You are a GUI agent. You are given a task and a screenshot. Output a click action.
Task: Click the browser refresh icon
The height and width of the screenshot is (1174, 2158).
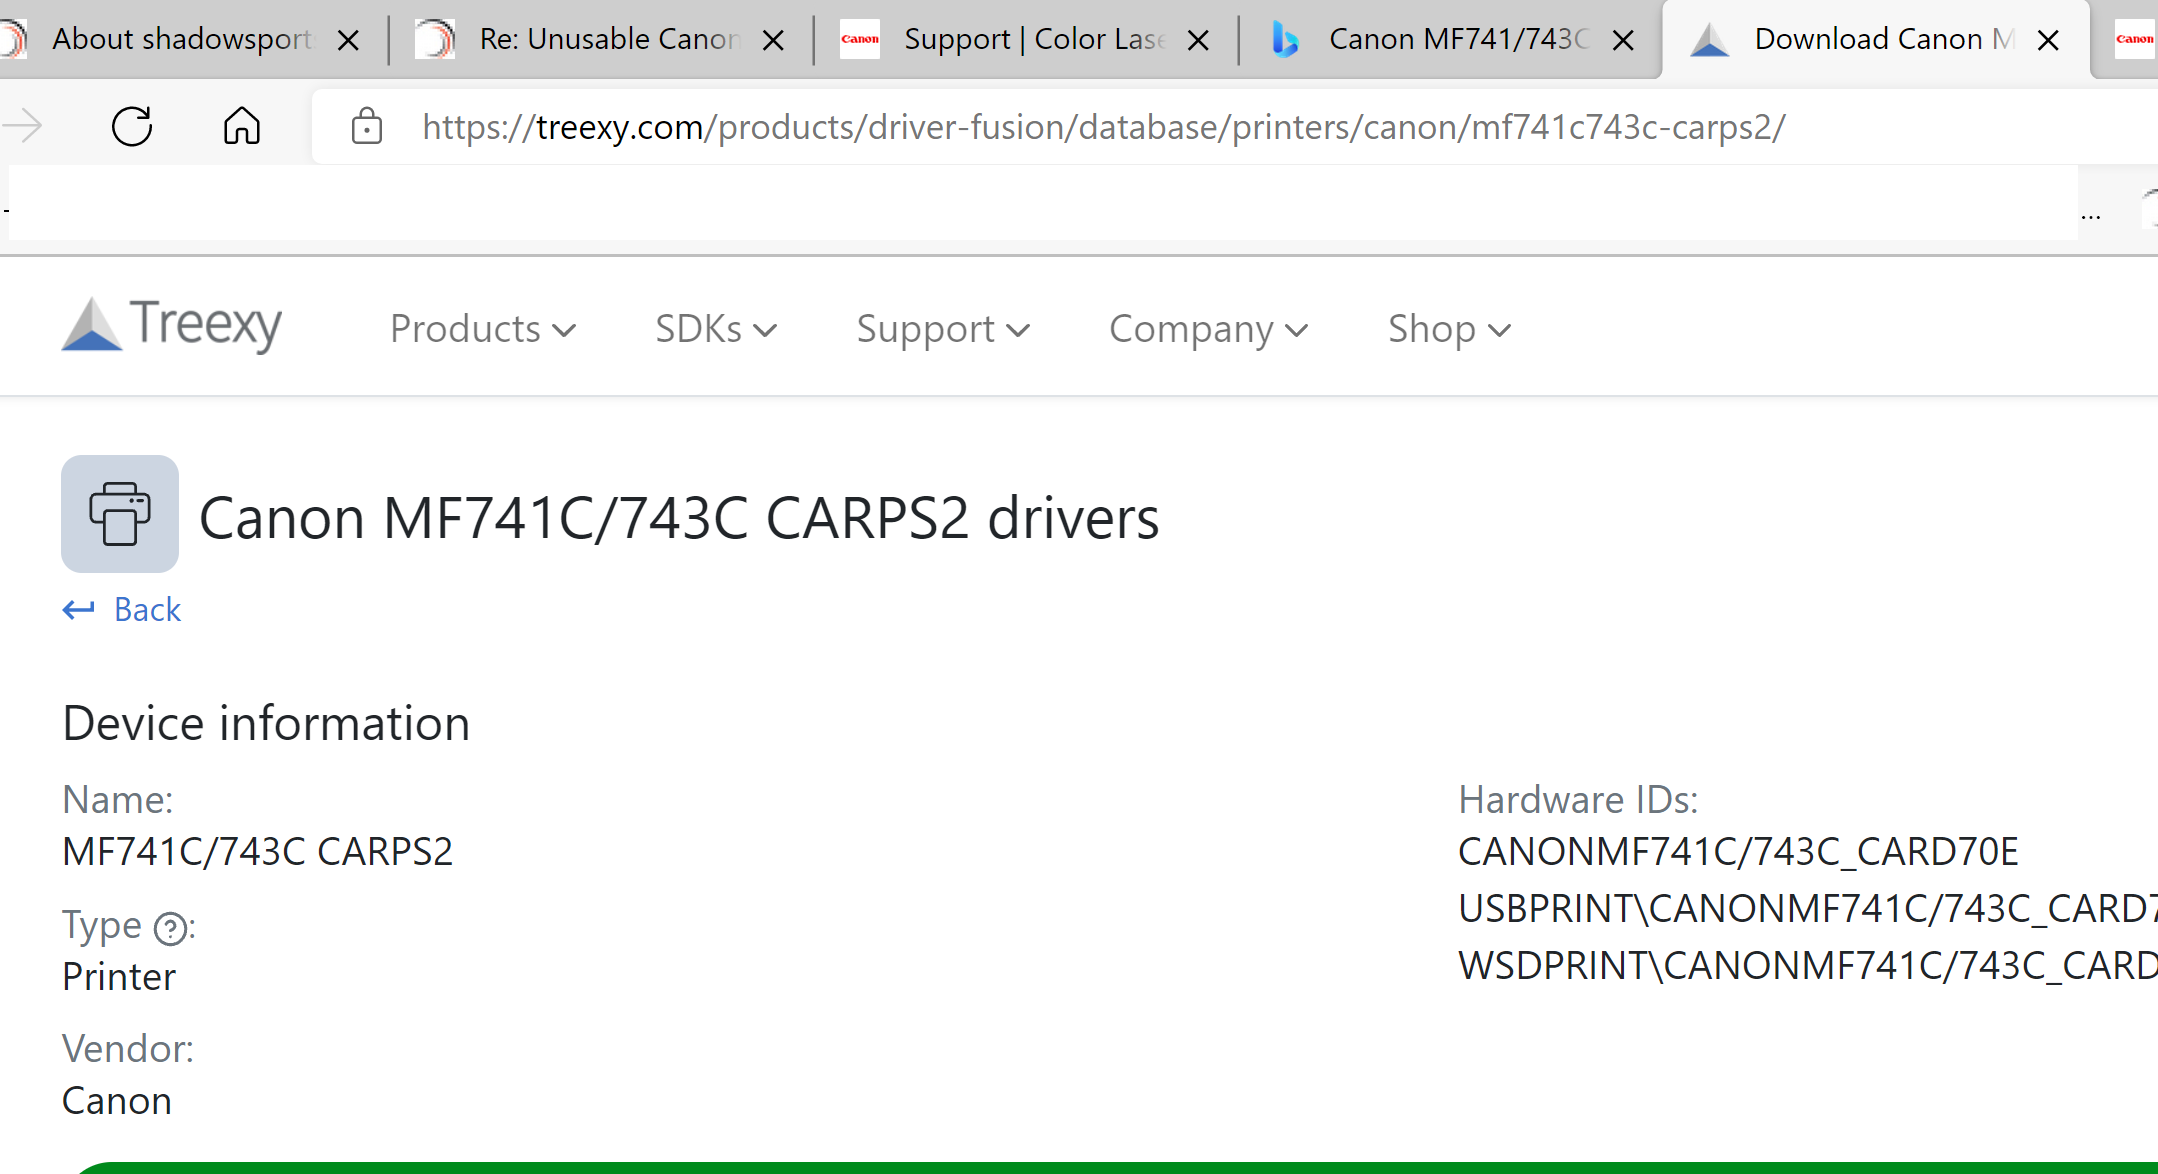[132, 127]
